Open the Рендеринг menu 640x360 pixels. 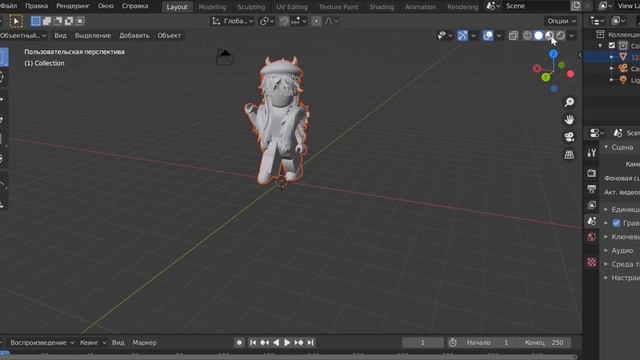[x=73, y=6]
